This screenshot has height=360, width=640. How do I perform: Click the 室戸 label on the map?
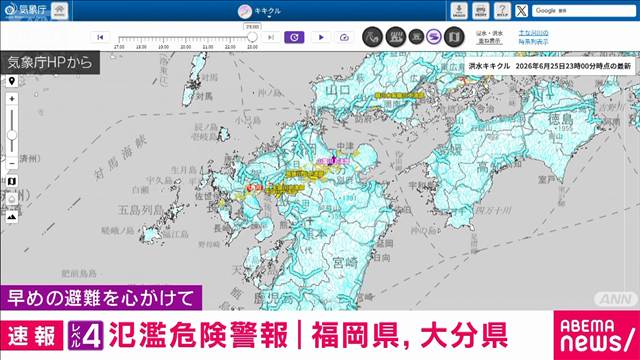(x=546, y=180)
